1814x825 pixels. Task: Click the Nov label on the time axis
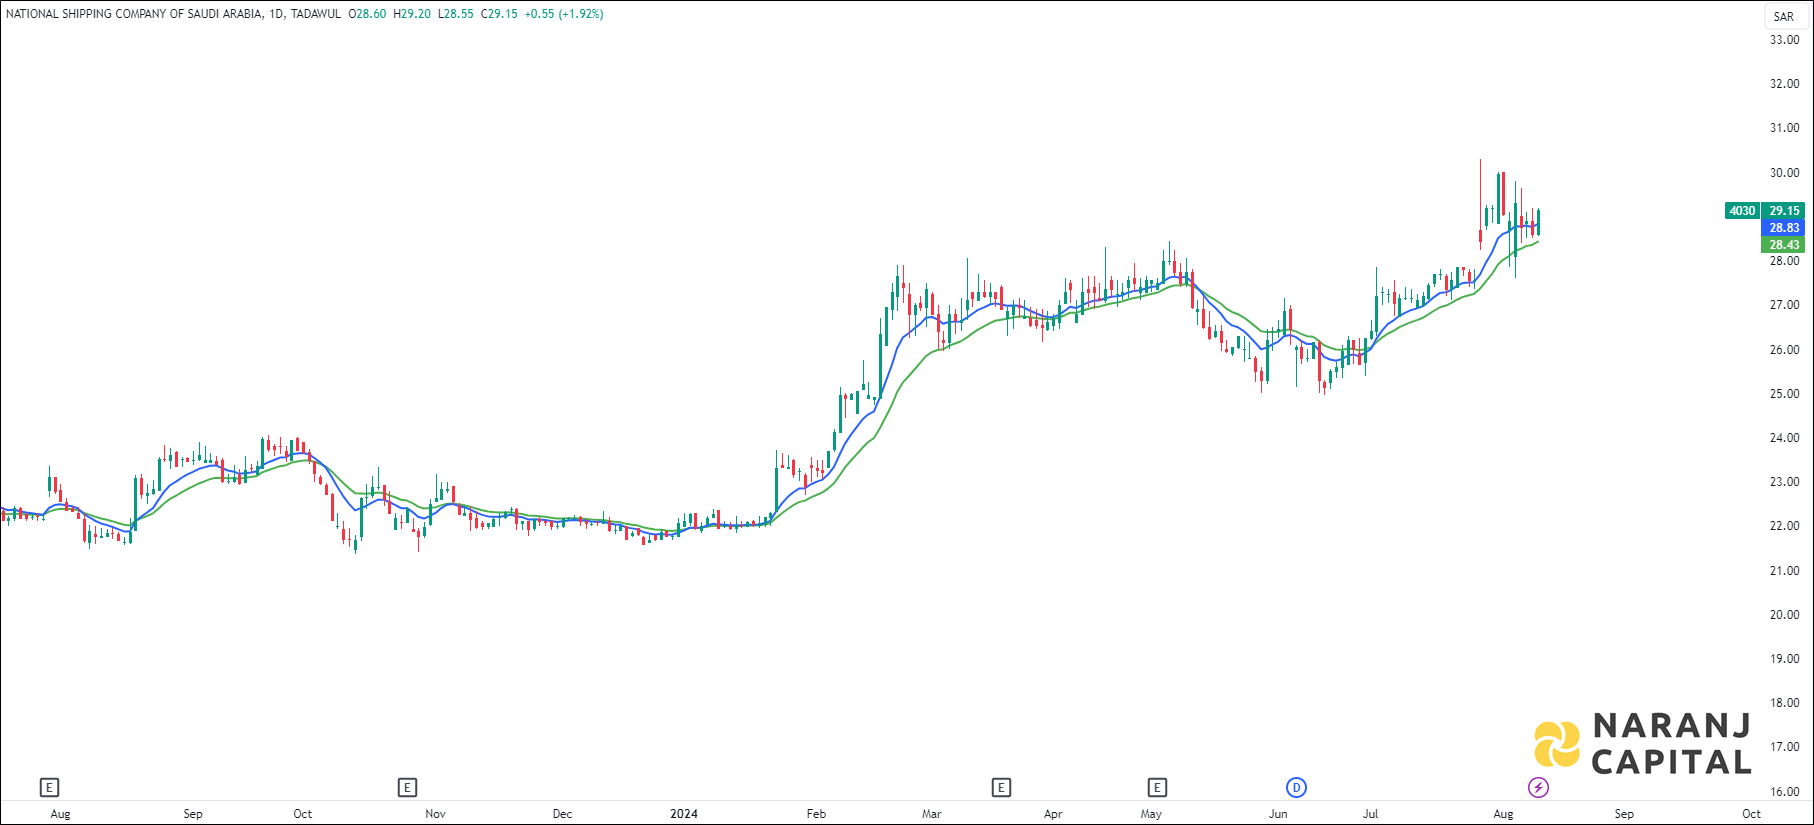[x=435, y=814]
